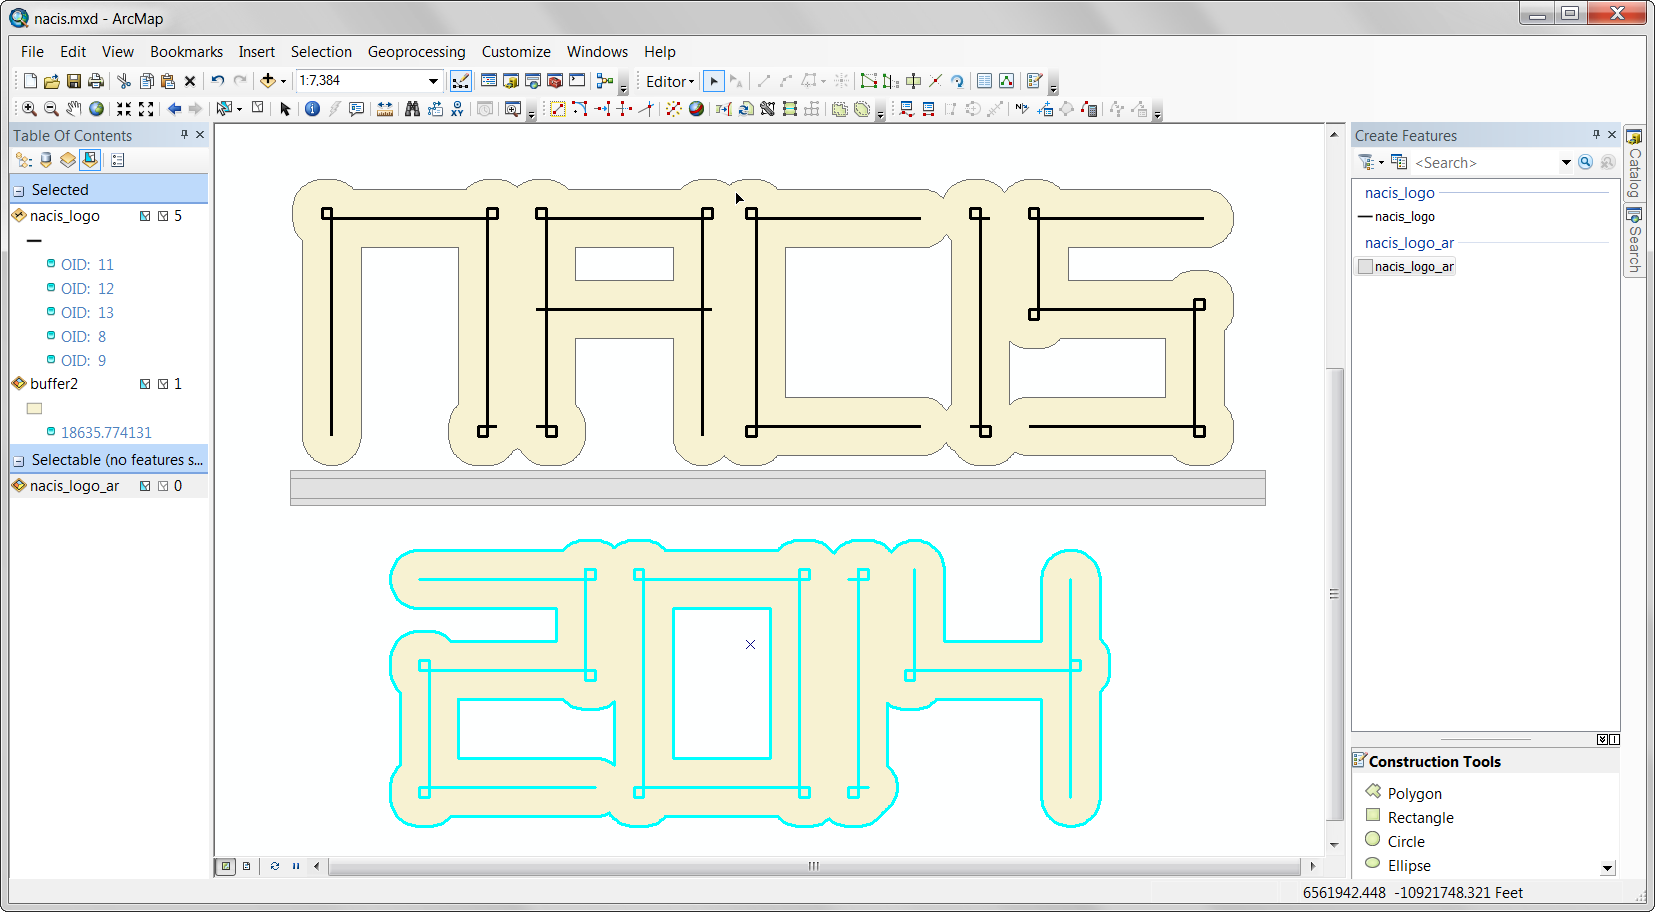
Task: Switch to Layout View button at bottom
Action: tap(247, 866)
